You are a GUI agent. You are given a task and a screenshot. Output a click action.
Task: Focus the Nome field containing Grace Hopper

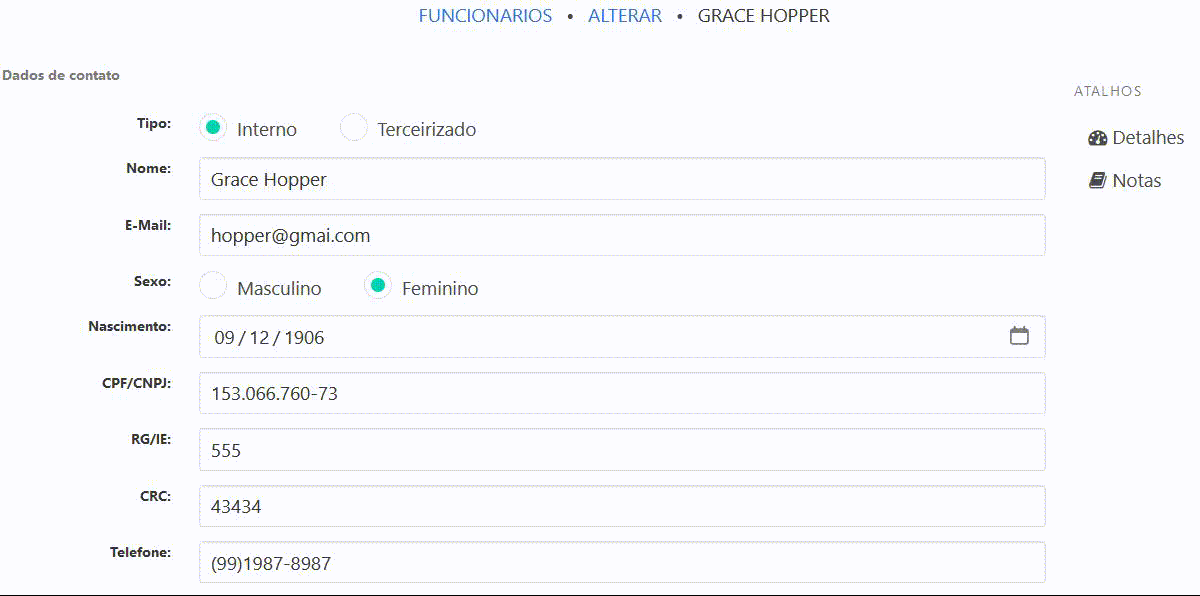pos(621,179)
